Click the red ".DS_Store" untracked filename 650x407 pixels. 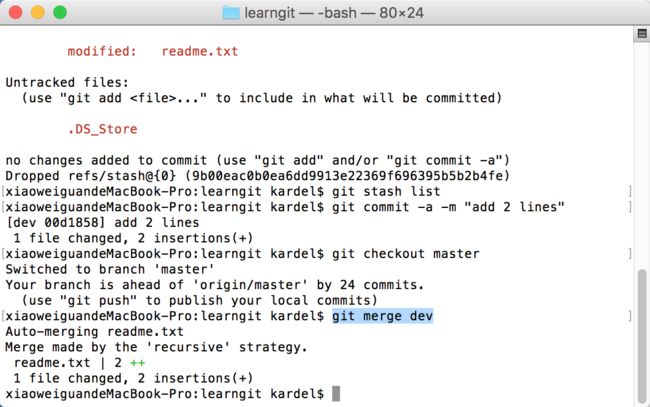point(102,129)
